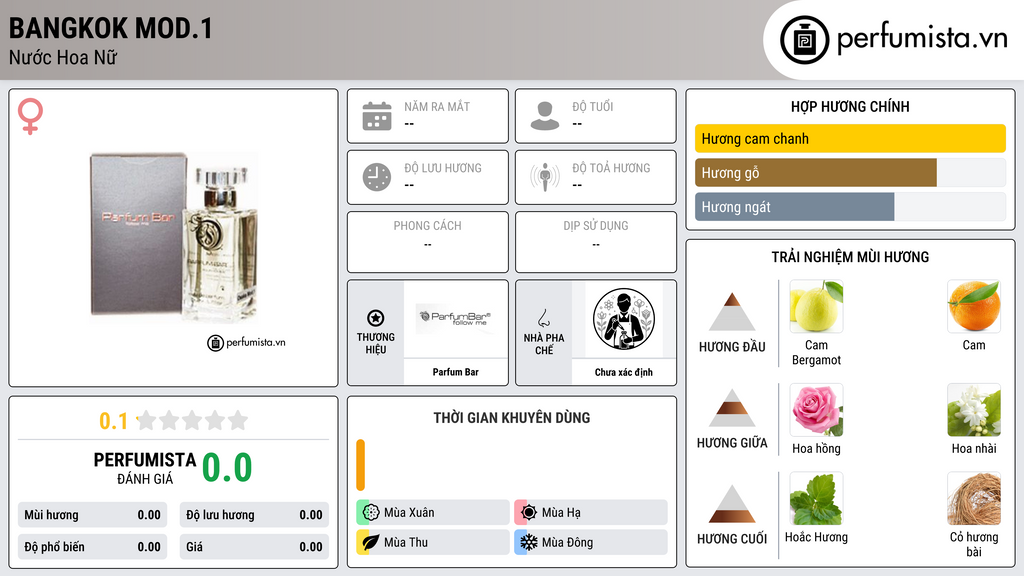The width and height of the screenshot is (1024, 576).
Task: Click the Năm ra mắt label
Action: (437, 106)
